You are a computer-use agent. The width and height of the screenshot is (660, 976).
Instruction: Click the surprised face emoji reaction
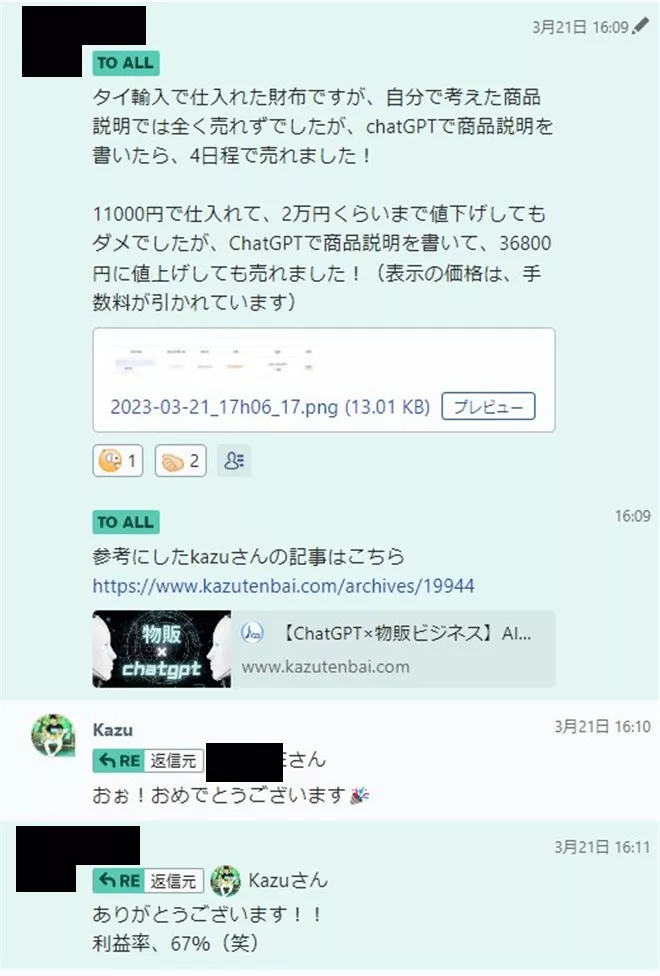click(x=118, y=461)
